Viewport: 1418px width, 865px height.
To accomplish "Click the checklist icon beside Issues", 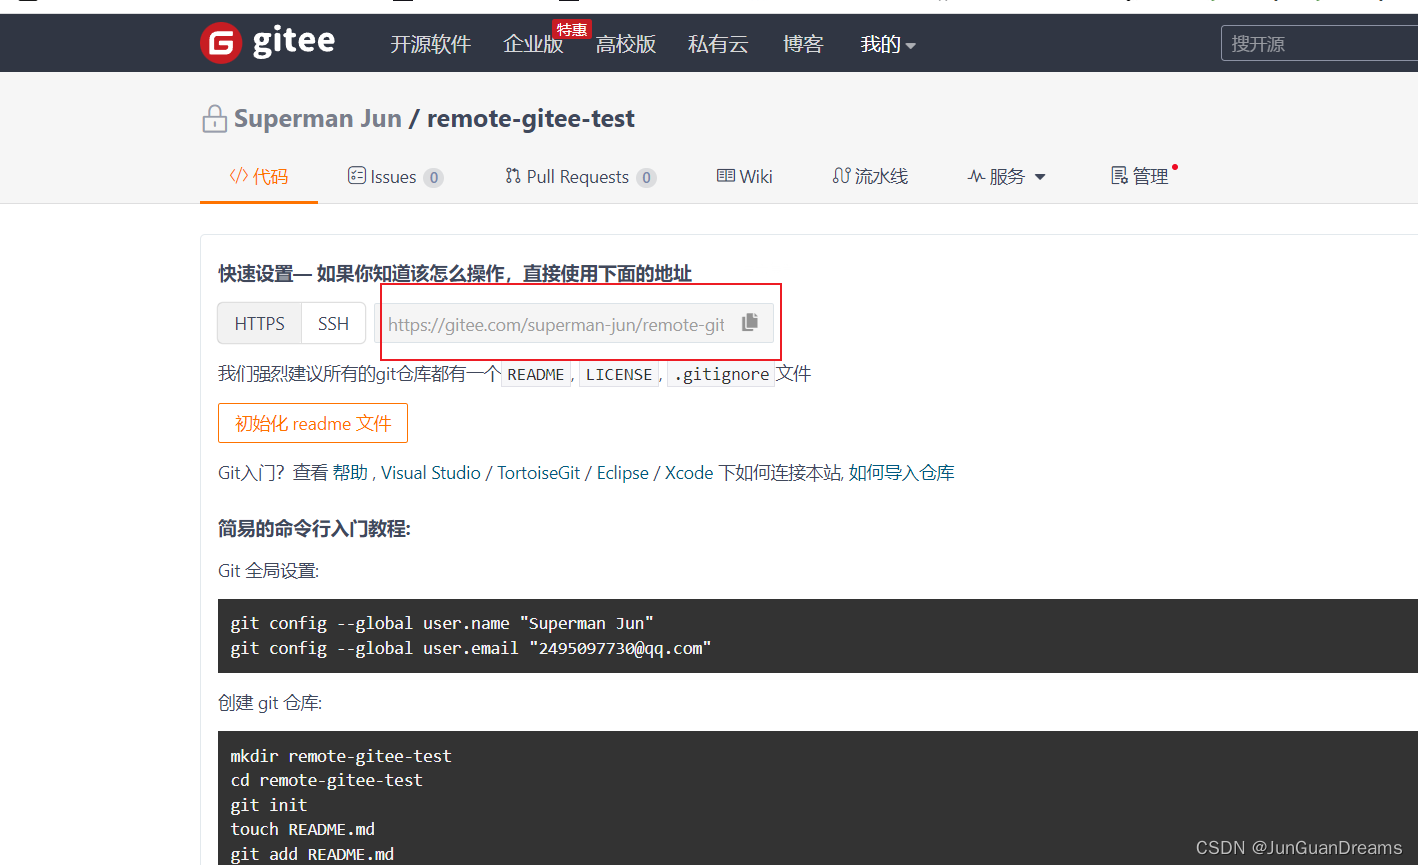I will [358, 176].
